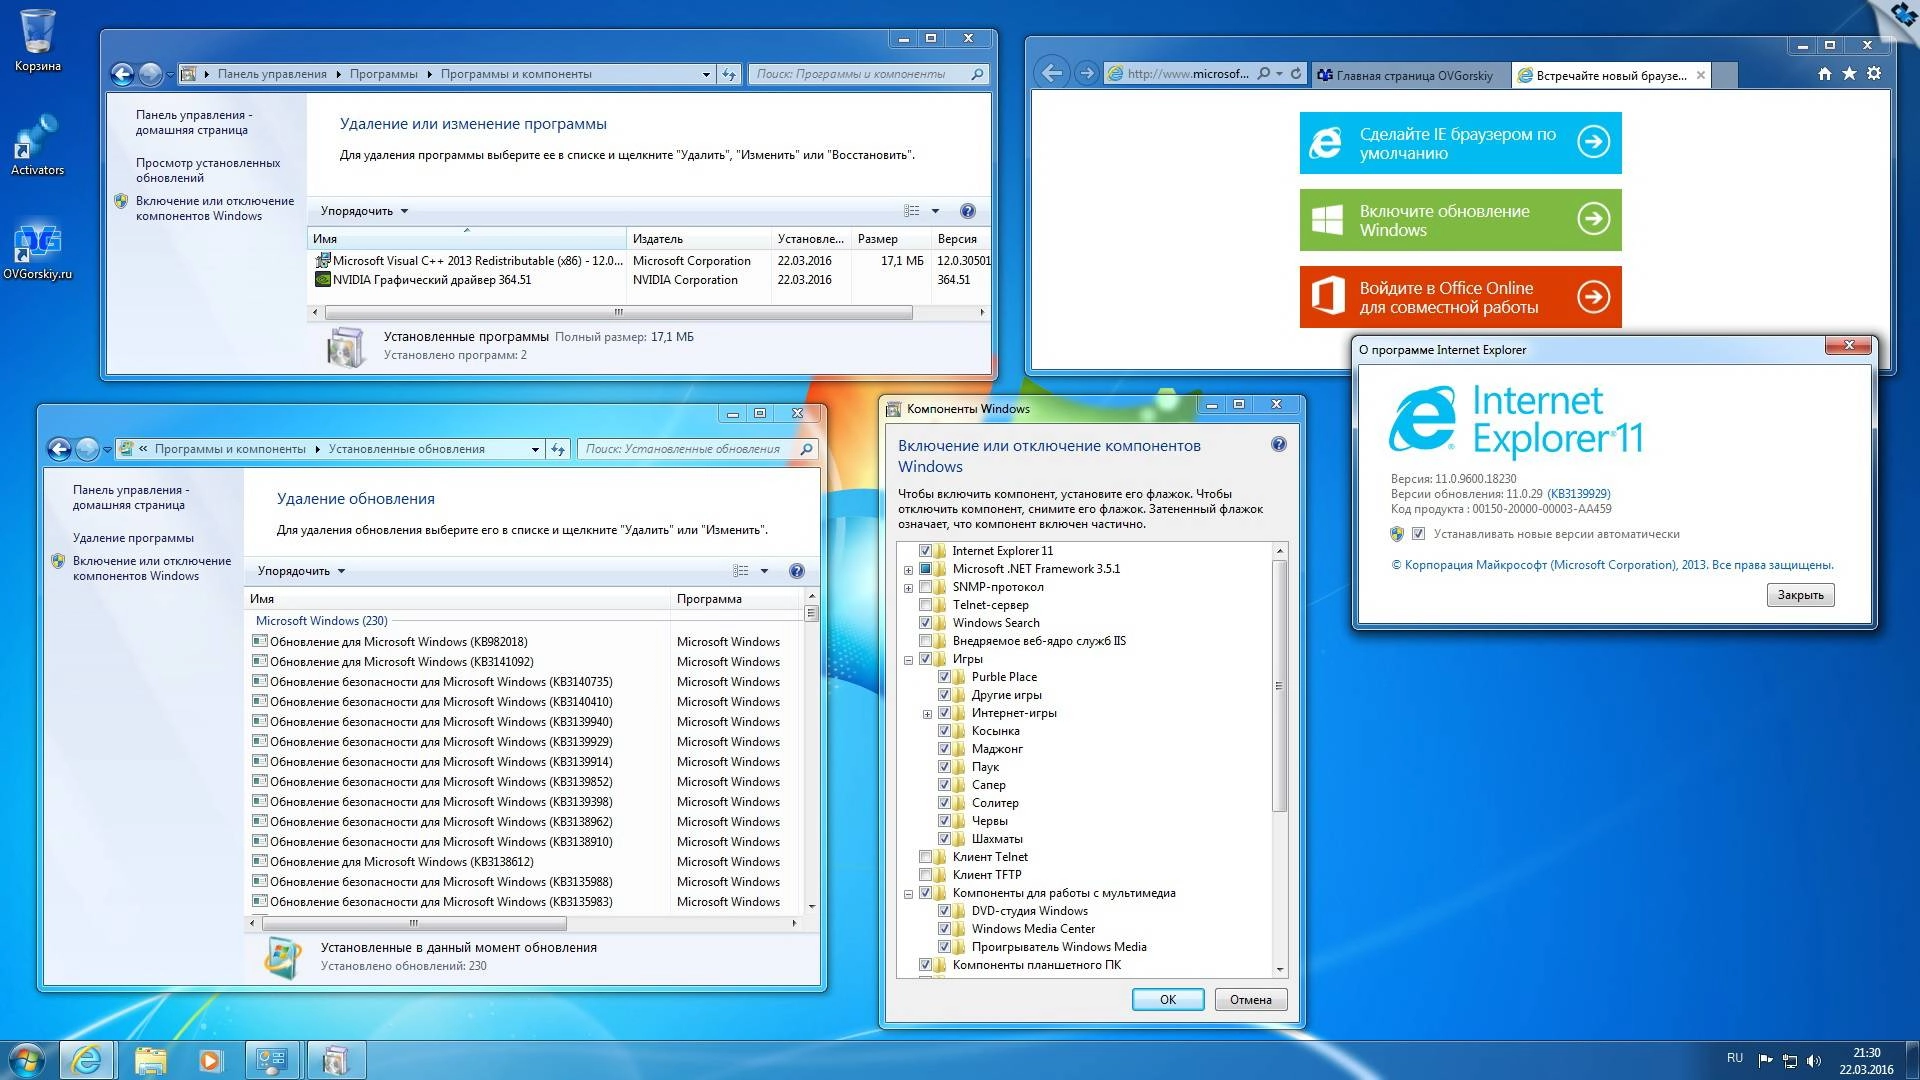Click Закрыть in the About Internet Explorer dialog

(x=1799, y=594)
